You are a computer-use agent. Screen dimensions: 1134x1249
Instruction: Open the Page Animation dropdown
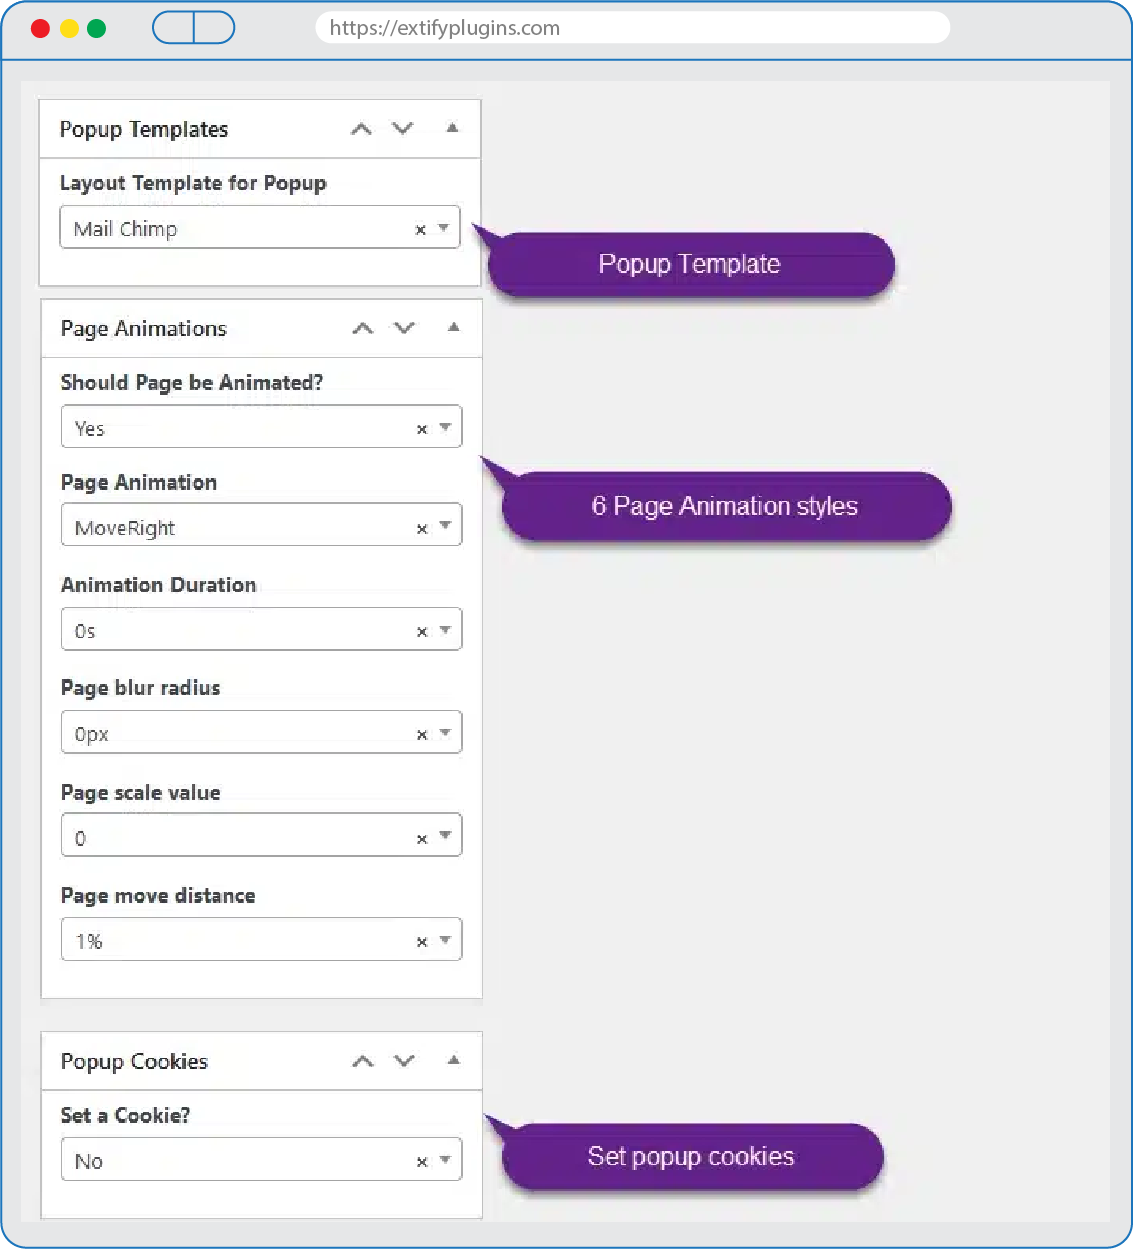[x=445, y=526]
